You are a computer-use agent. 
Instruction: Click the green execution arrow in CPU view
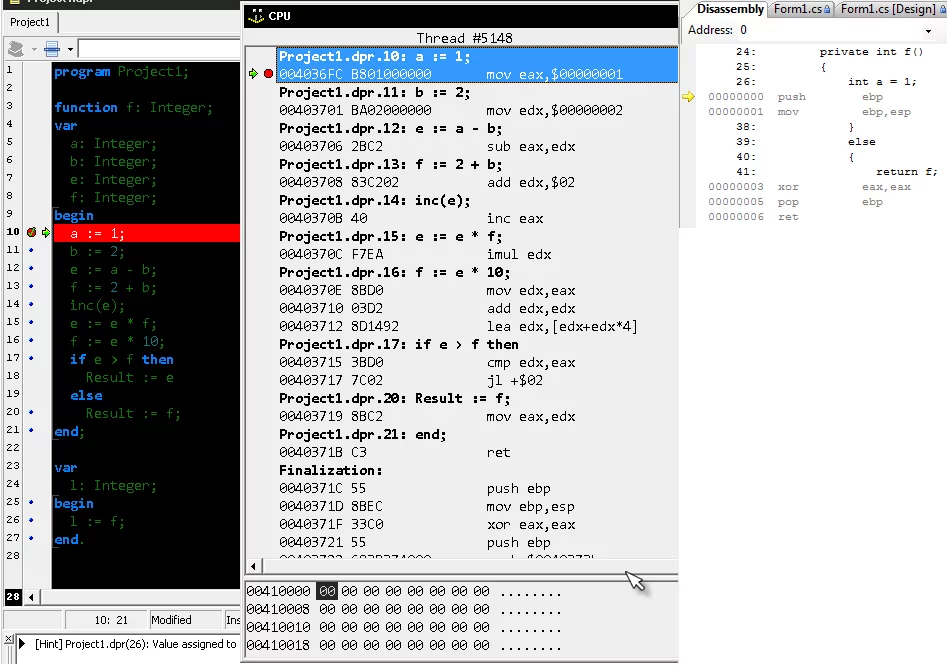click(254, 74)
